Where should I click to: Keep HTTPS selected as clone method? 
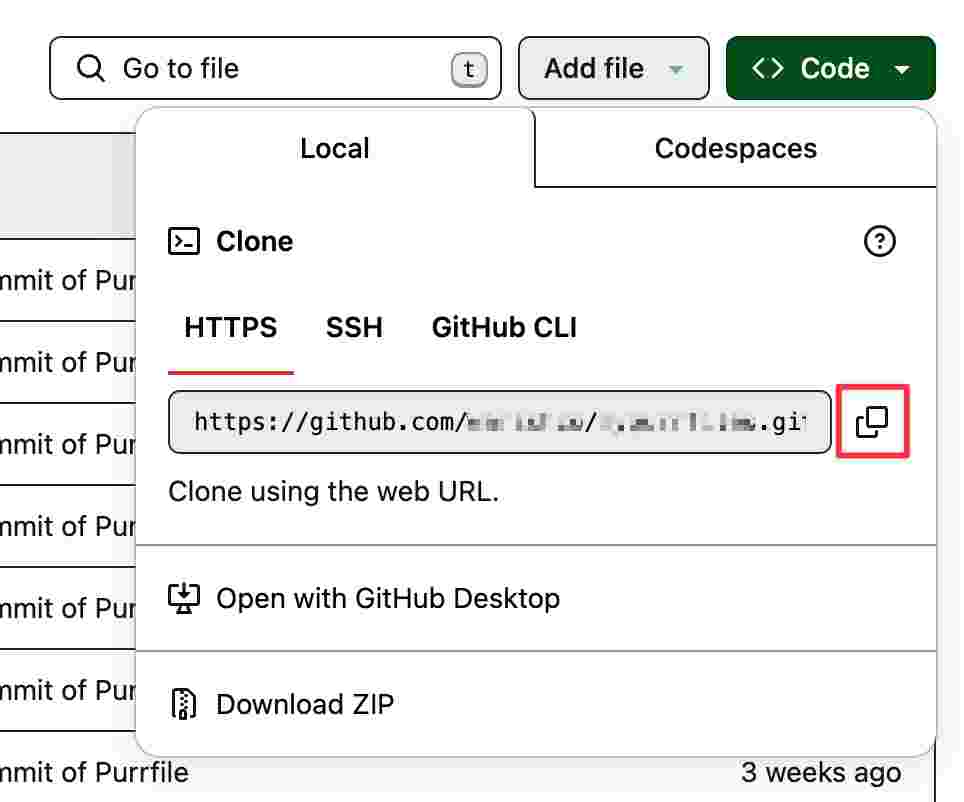point(231,327)
